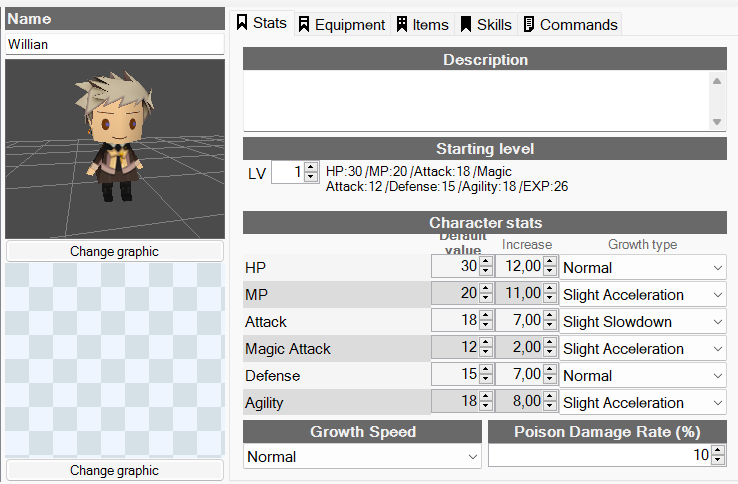Increase the starting level with spinner
The image size is (738, 484).
point(311,167)
